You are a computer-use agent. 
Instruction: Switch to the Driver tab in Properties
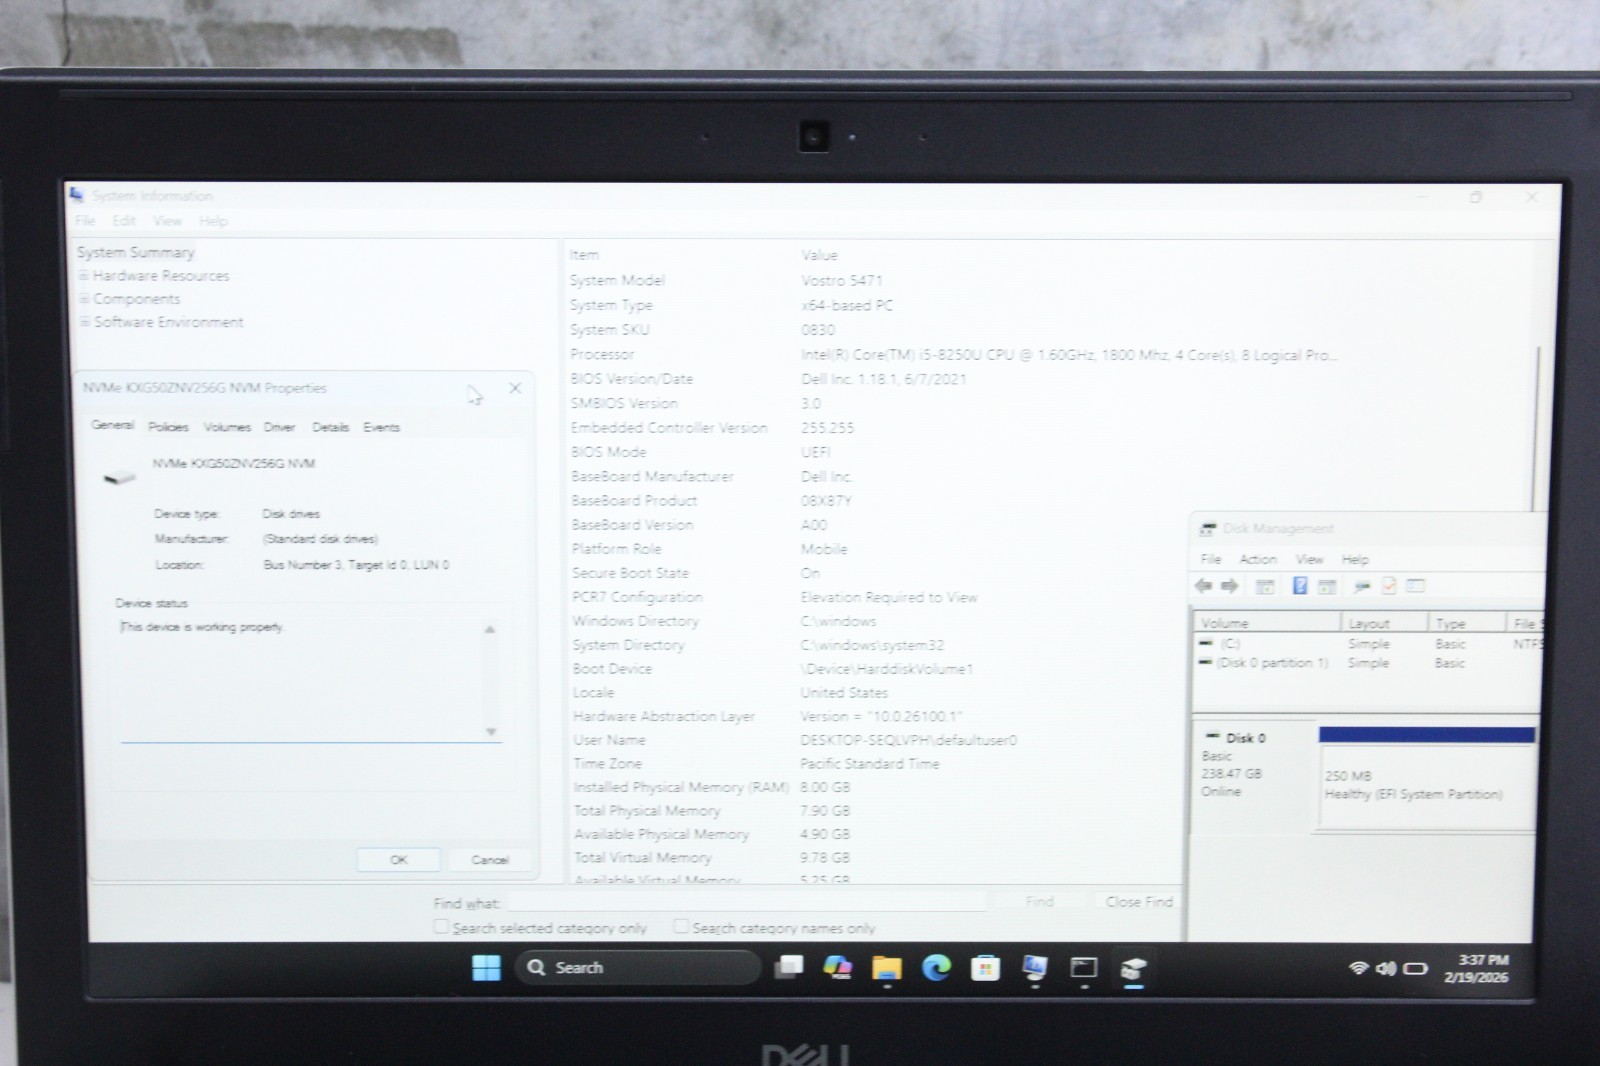pos(279,427)
